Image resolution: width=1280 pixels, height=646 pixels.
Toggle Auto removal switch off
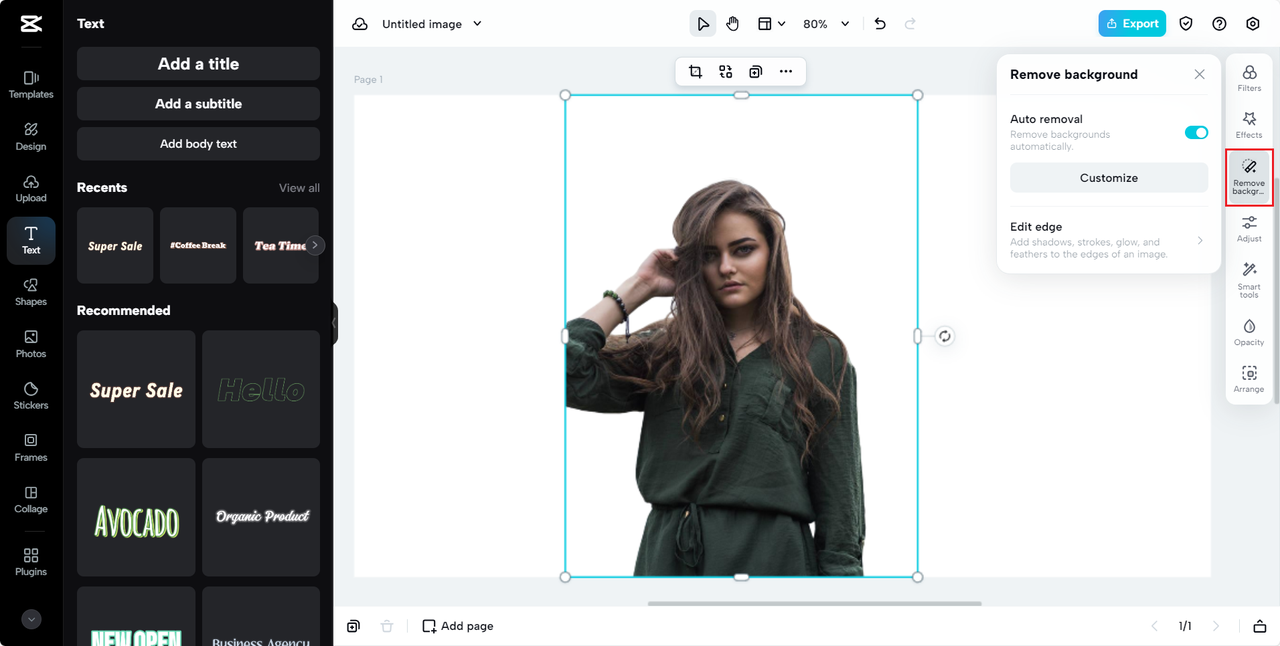(1196, 132)
